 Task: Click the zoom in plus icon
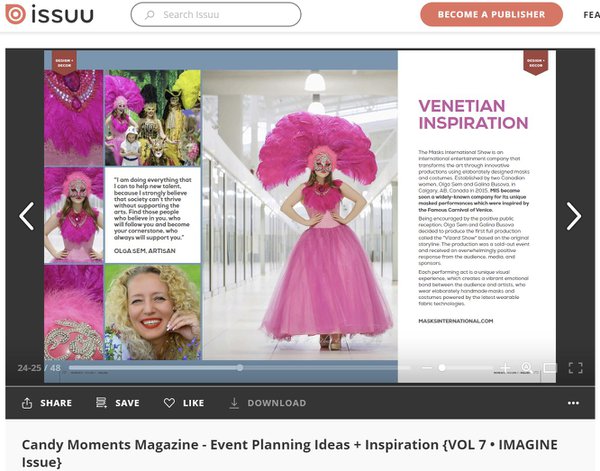[505, 368]
